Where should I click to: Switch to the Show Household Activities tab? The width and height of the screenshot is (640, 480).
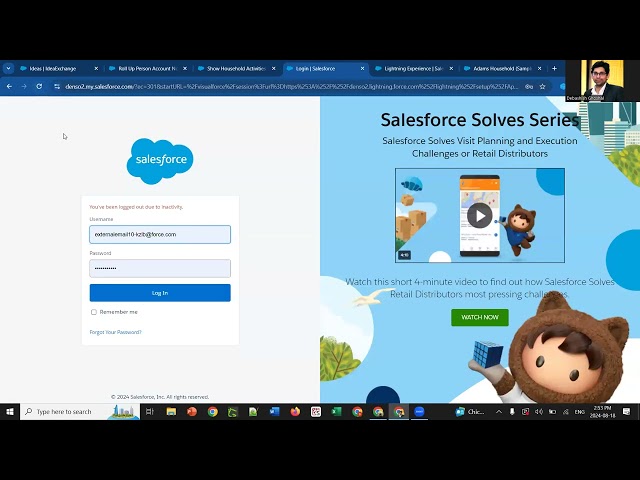pyautogui.click(x=236, y=69)
